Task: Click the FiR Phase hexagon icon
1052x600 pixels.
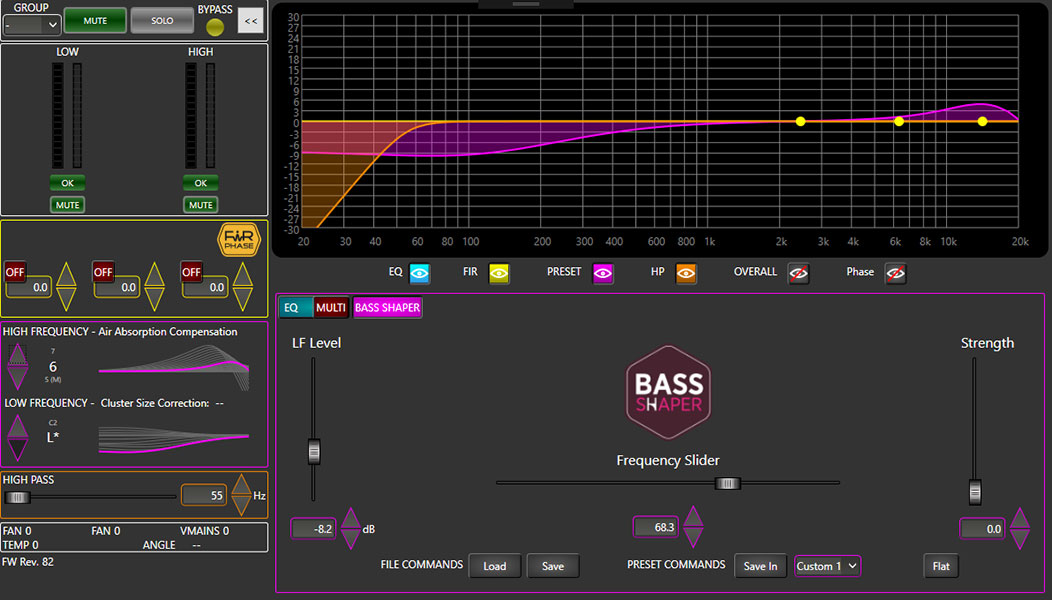Action: (x=239, y=240)
